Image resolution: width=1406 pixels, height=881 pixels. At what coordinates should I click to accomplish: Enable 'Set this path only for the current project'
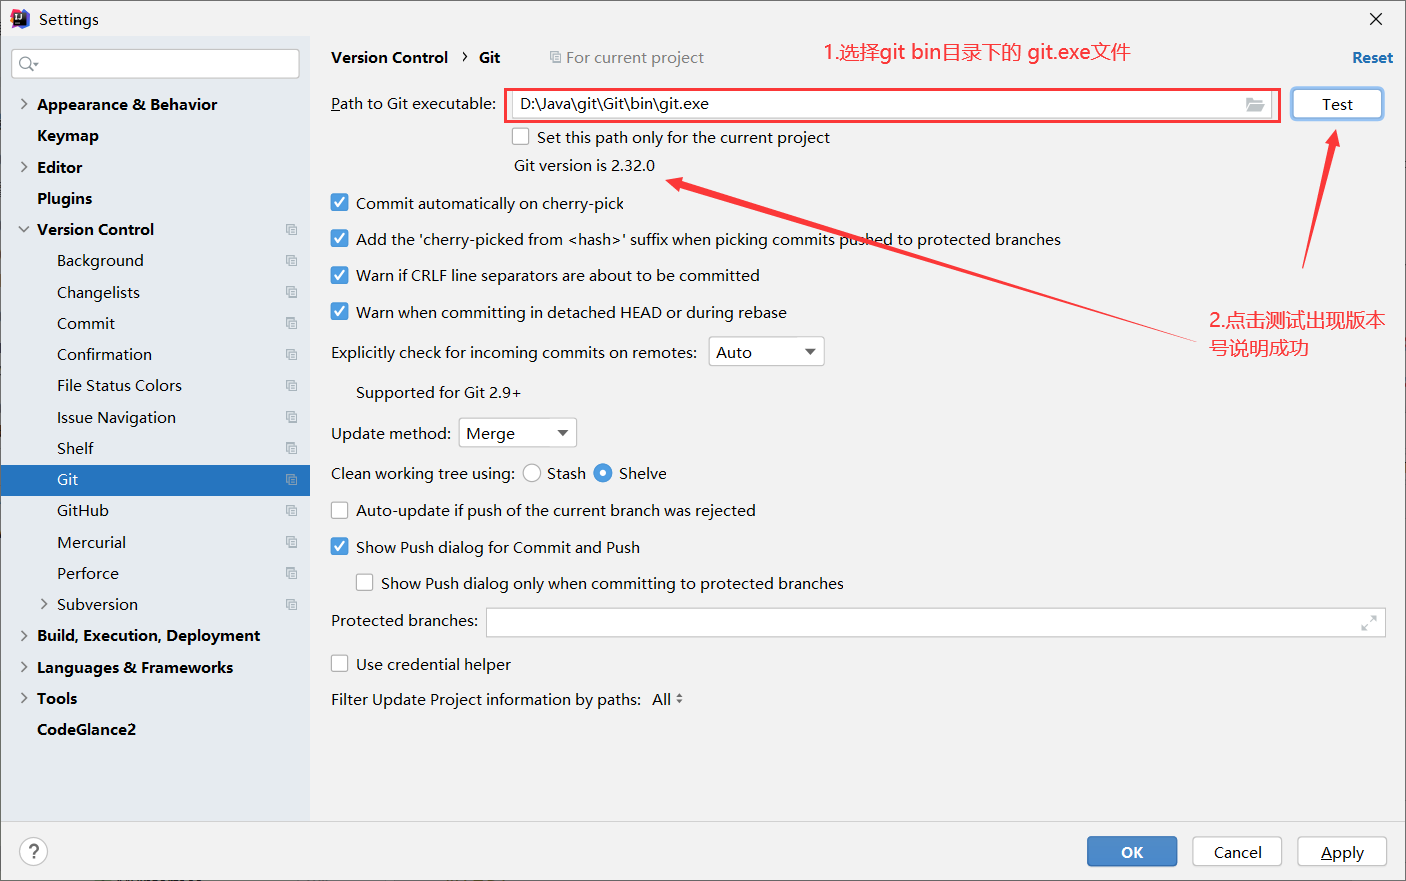click(x=520, y=137)
